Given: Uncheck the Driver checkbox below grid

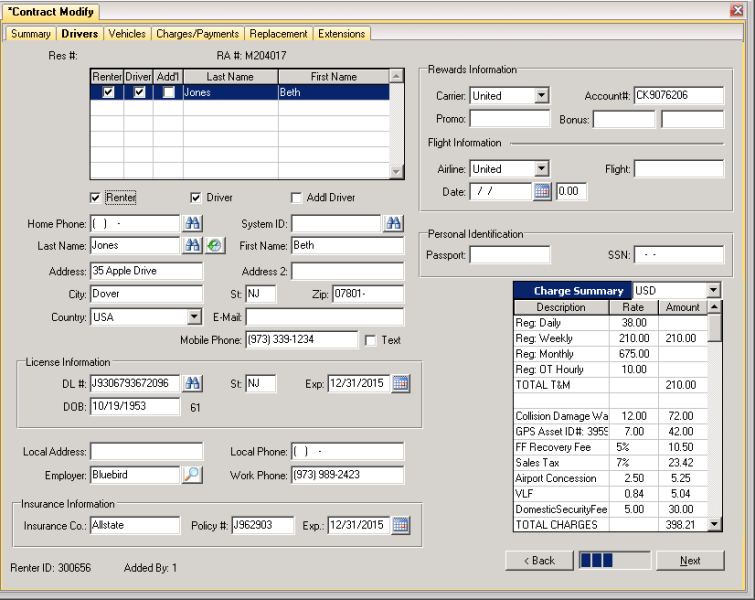Looking at the screenshot, I should [x=195, y=198].
